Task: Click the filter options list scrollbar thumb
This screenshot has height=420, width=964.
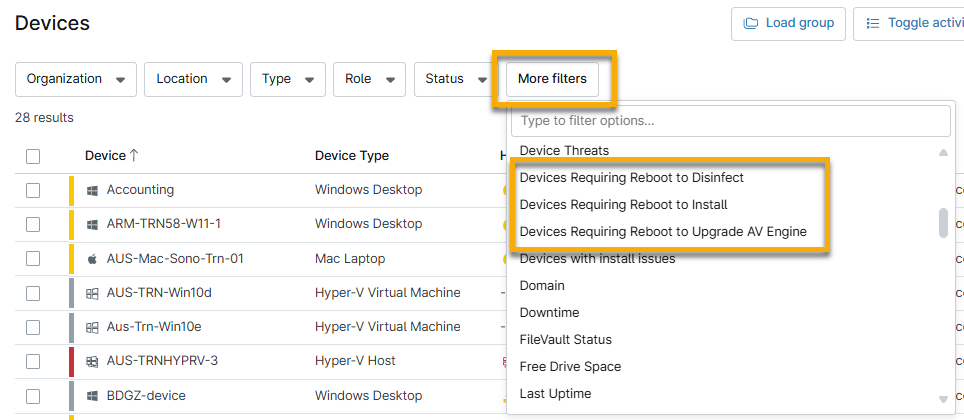Action: 943,223
